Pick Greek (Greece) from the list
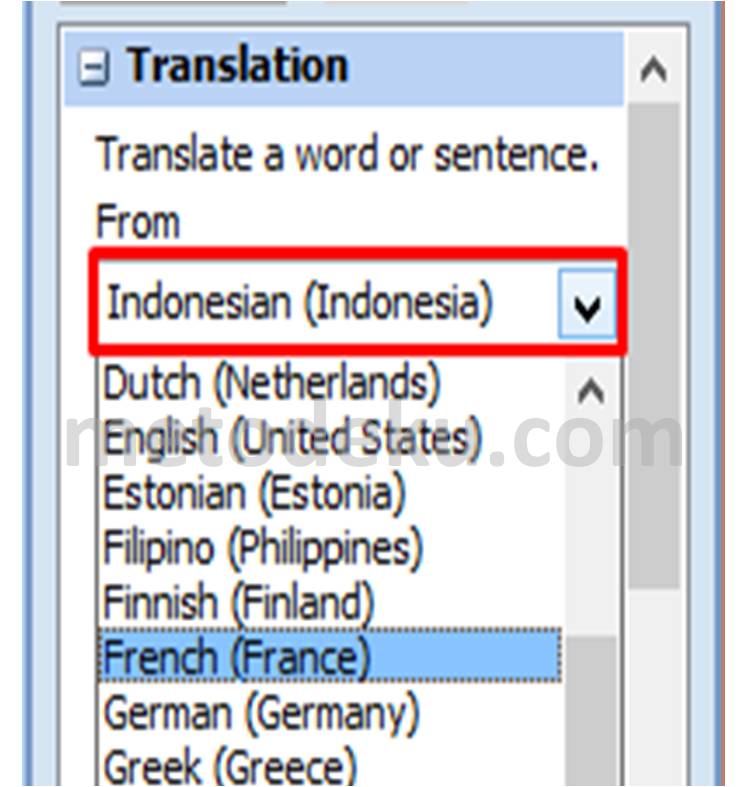This screenshot has height=787, width=749. [x=330, y=765]
